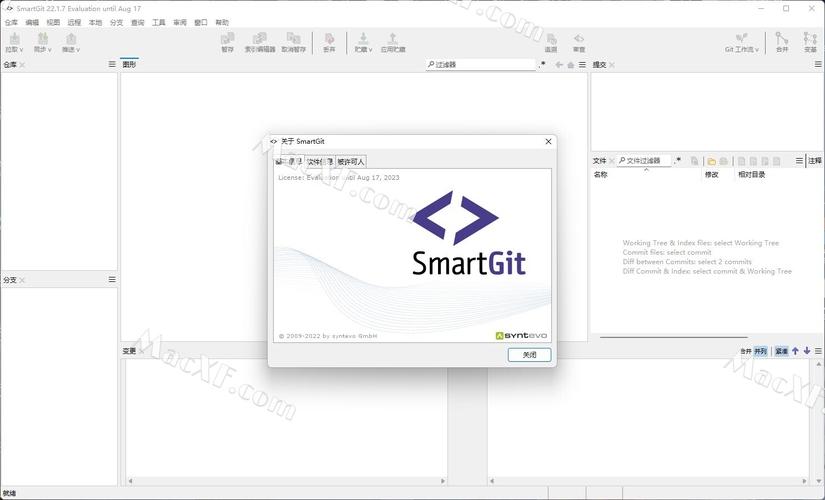Toggle side-by-side (并列) diff view
The width and height of the screenshot is (825, 500).
[x=760, y=351]
